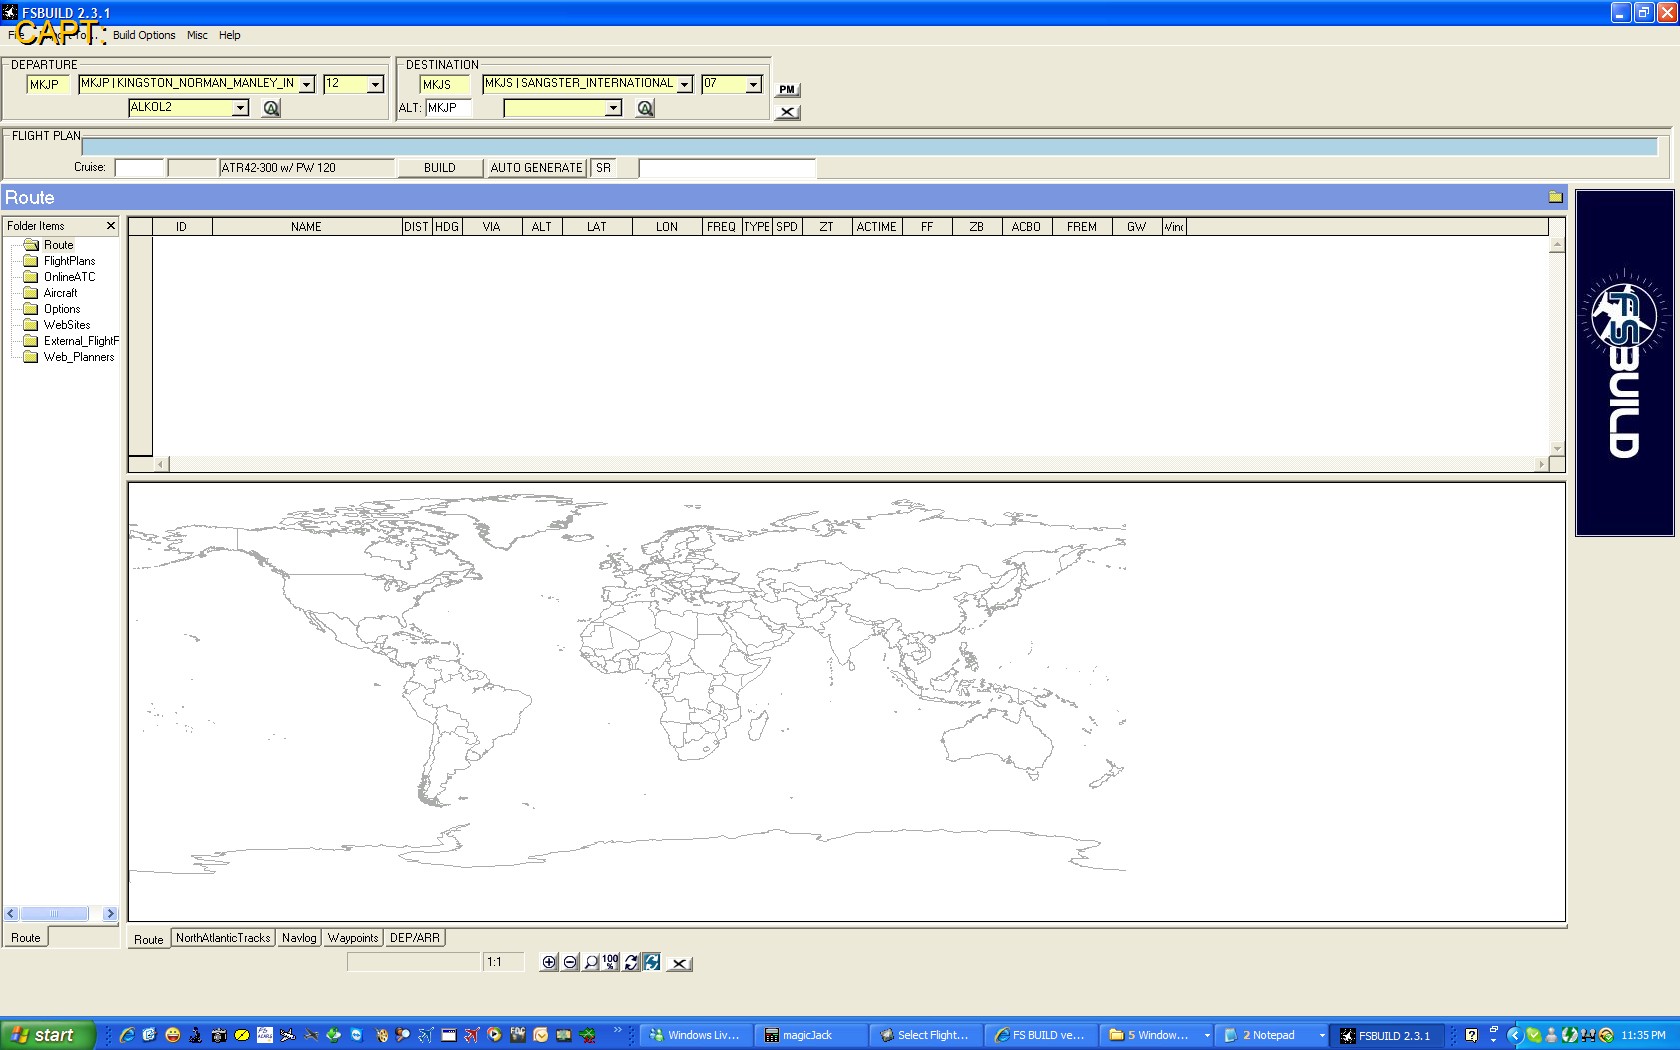This screenshot has width=1680, height=1050.
Task: Click the black refresh map icon
Action: tap(631, 962)
